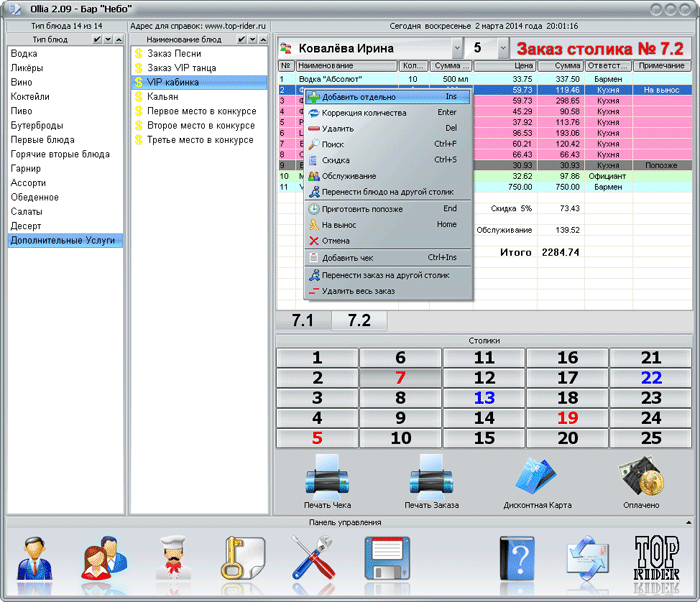This screenshot has height=602, width=700.
Task: Click the Печать Заказа printer icon
Action: (x=433, y=476)
